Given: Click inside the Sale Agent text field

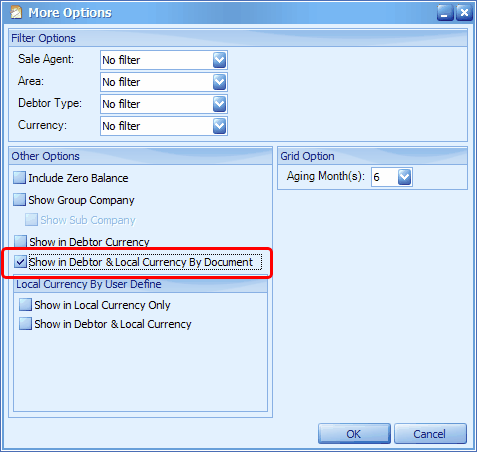Looking at the screenshot, I should click(x=157, y=60).
